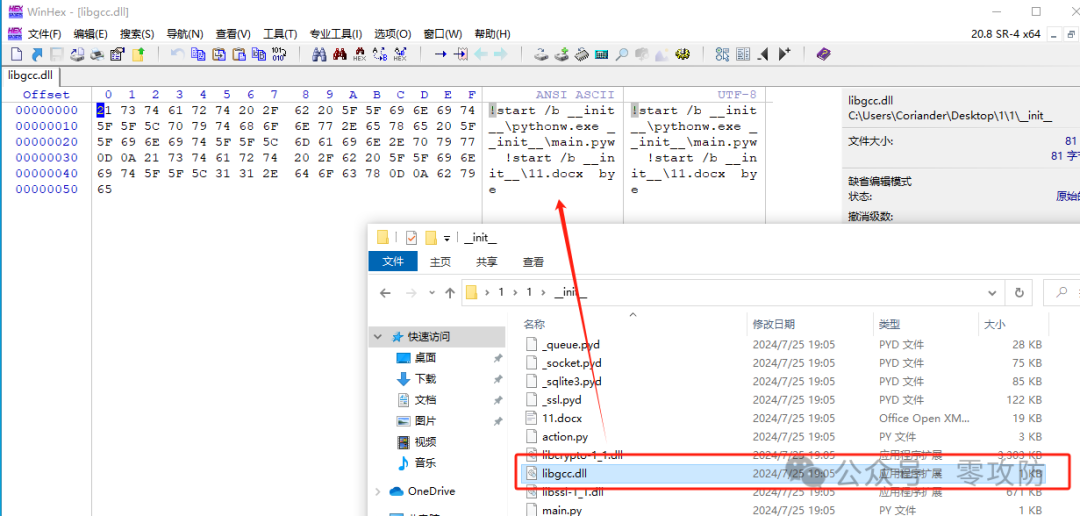The height and width of the screenshot is (516, 1080).
Task: Create a new file in WinHex toolbar
Action: coord(17,54)
